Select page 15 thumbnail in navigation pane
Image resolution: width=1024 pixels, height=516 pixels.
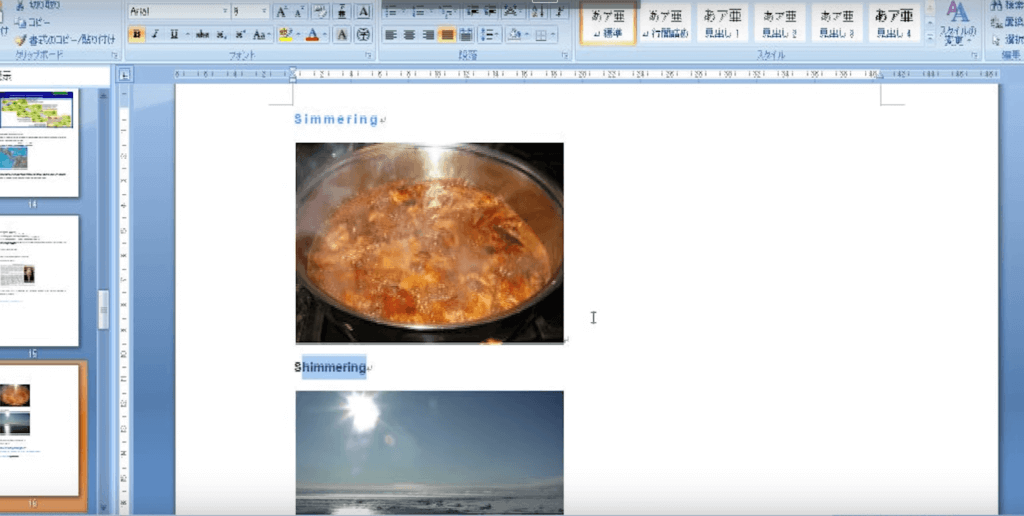tap(40, 280)
